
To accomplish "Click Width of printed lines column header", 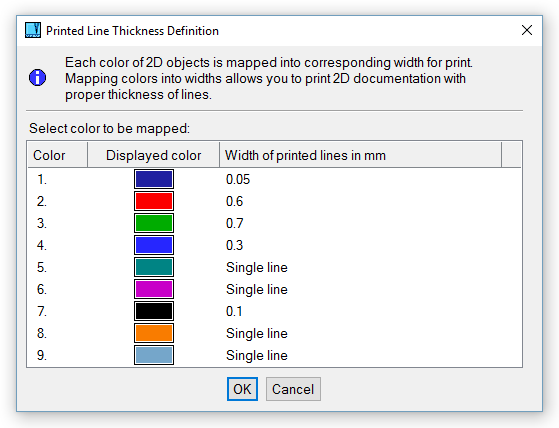I will (360, 155).
